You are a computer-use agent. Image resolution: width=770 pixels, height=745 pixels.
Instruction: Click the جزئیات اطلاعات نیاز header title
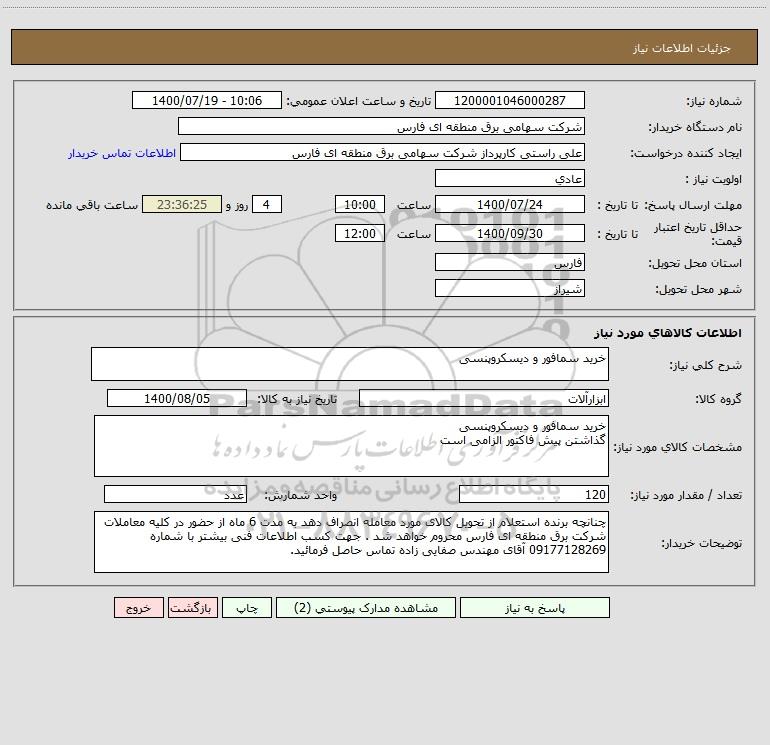(x=682, y=48)
